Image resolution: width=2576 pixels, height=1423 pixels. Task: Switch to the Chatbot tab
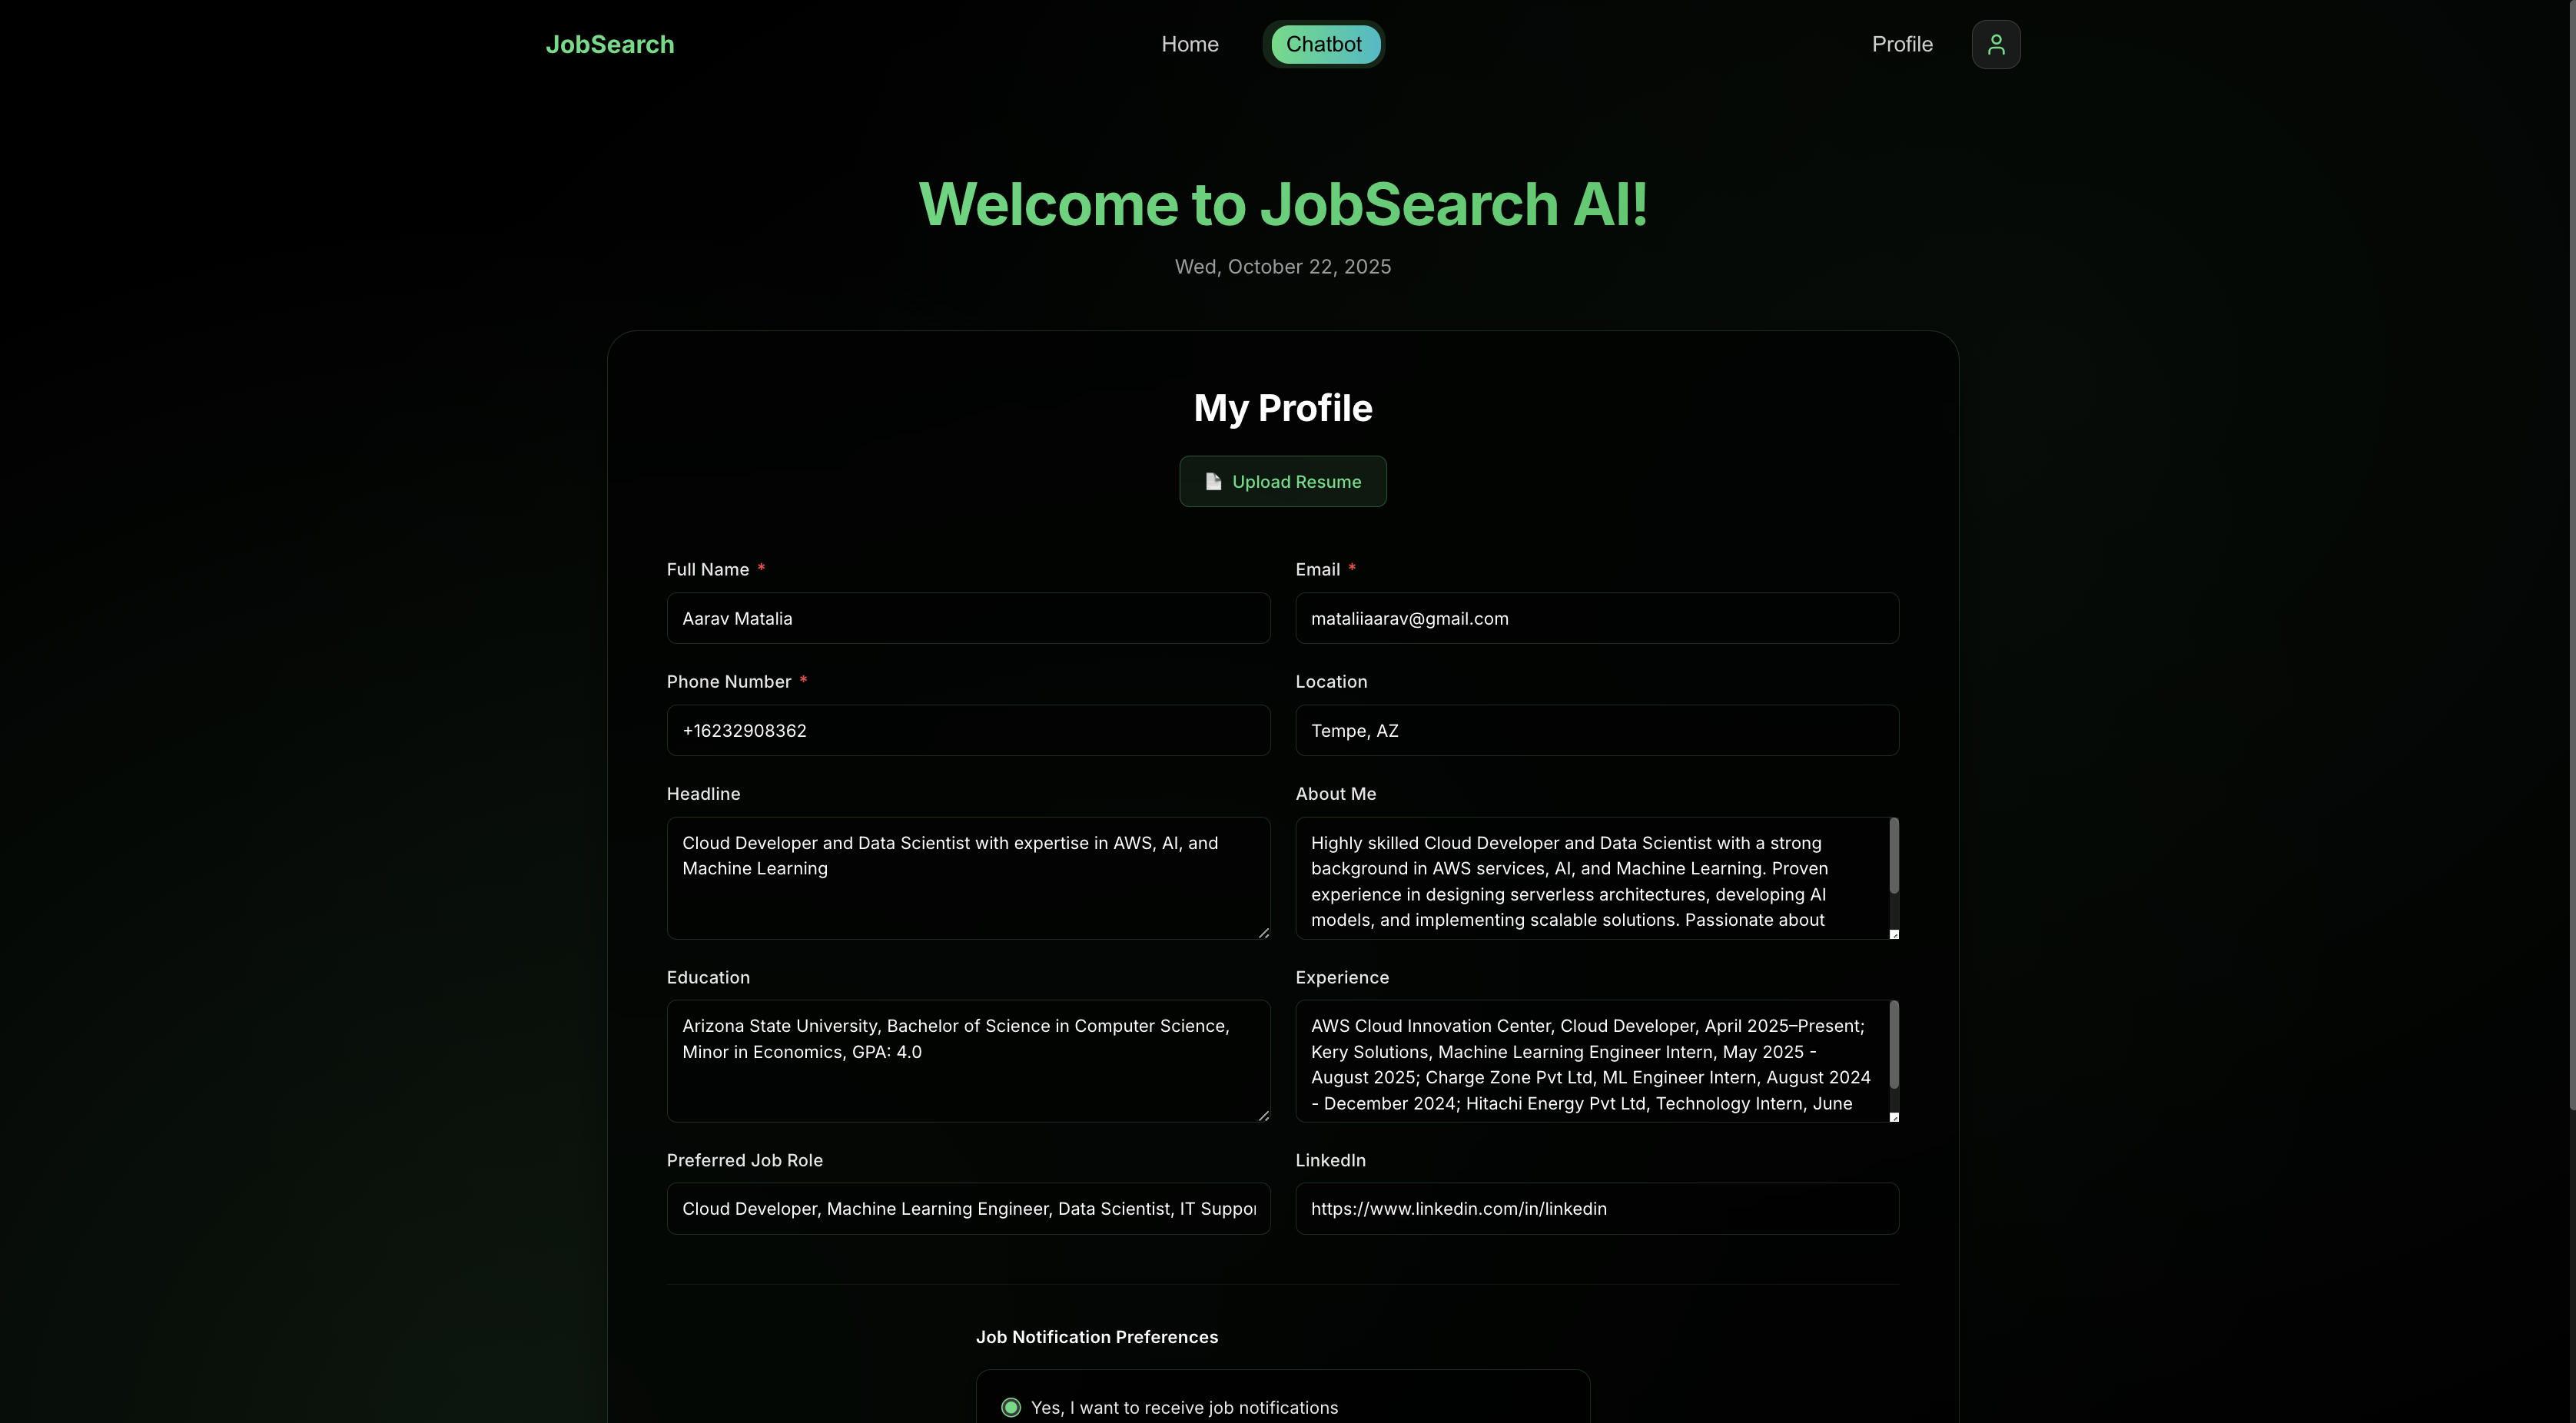point(1323,44)
